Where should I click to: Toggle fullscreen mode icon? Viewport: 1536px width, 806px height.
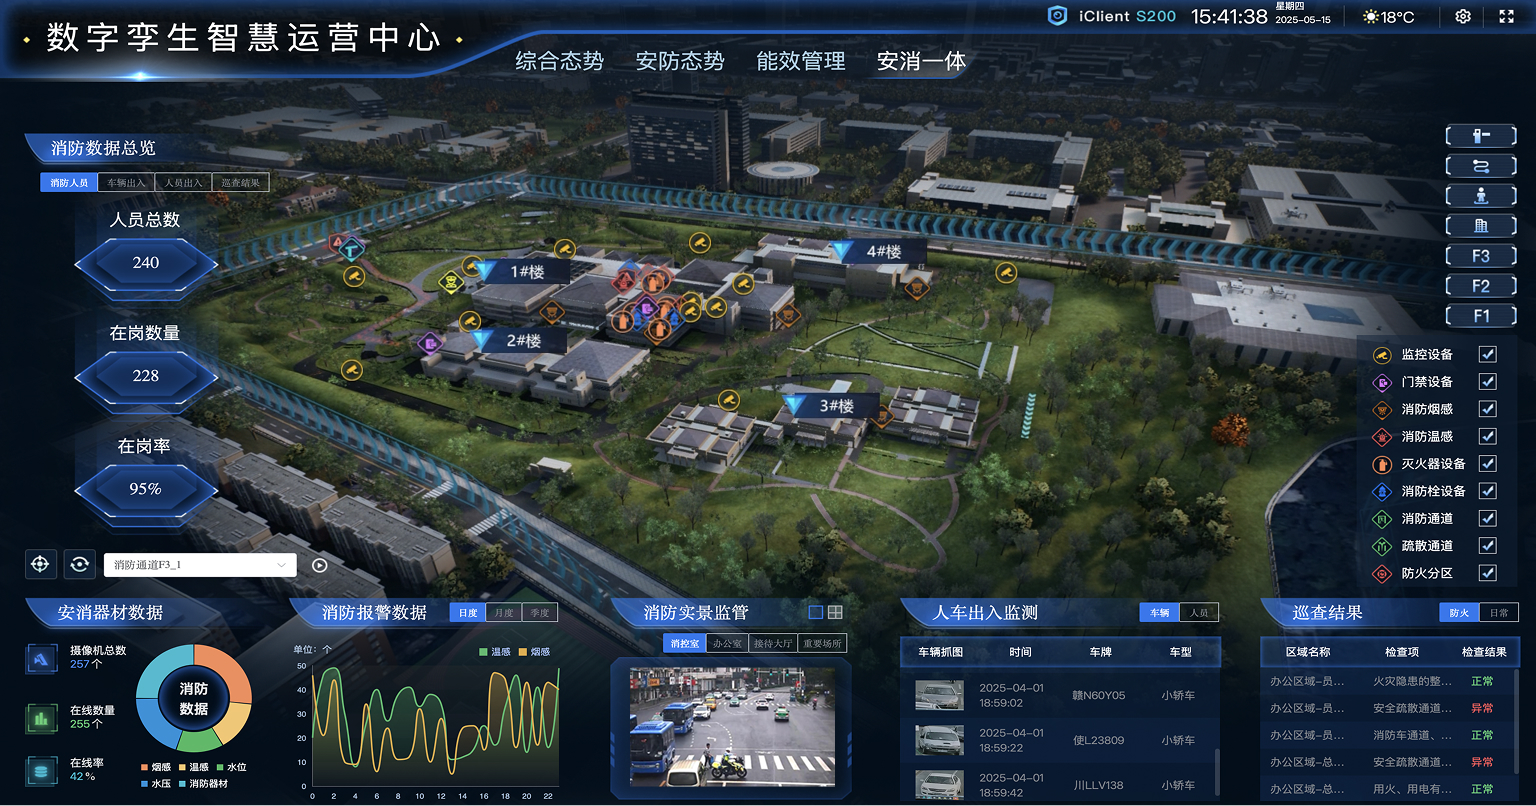pyautogui.click(x=1507, y=17)
